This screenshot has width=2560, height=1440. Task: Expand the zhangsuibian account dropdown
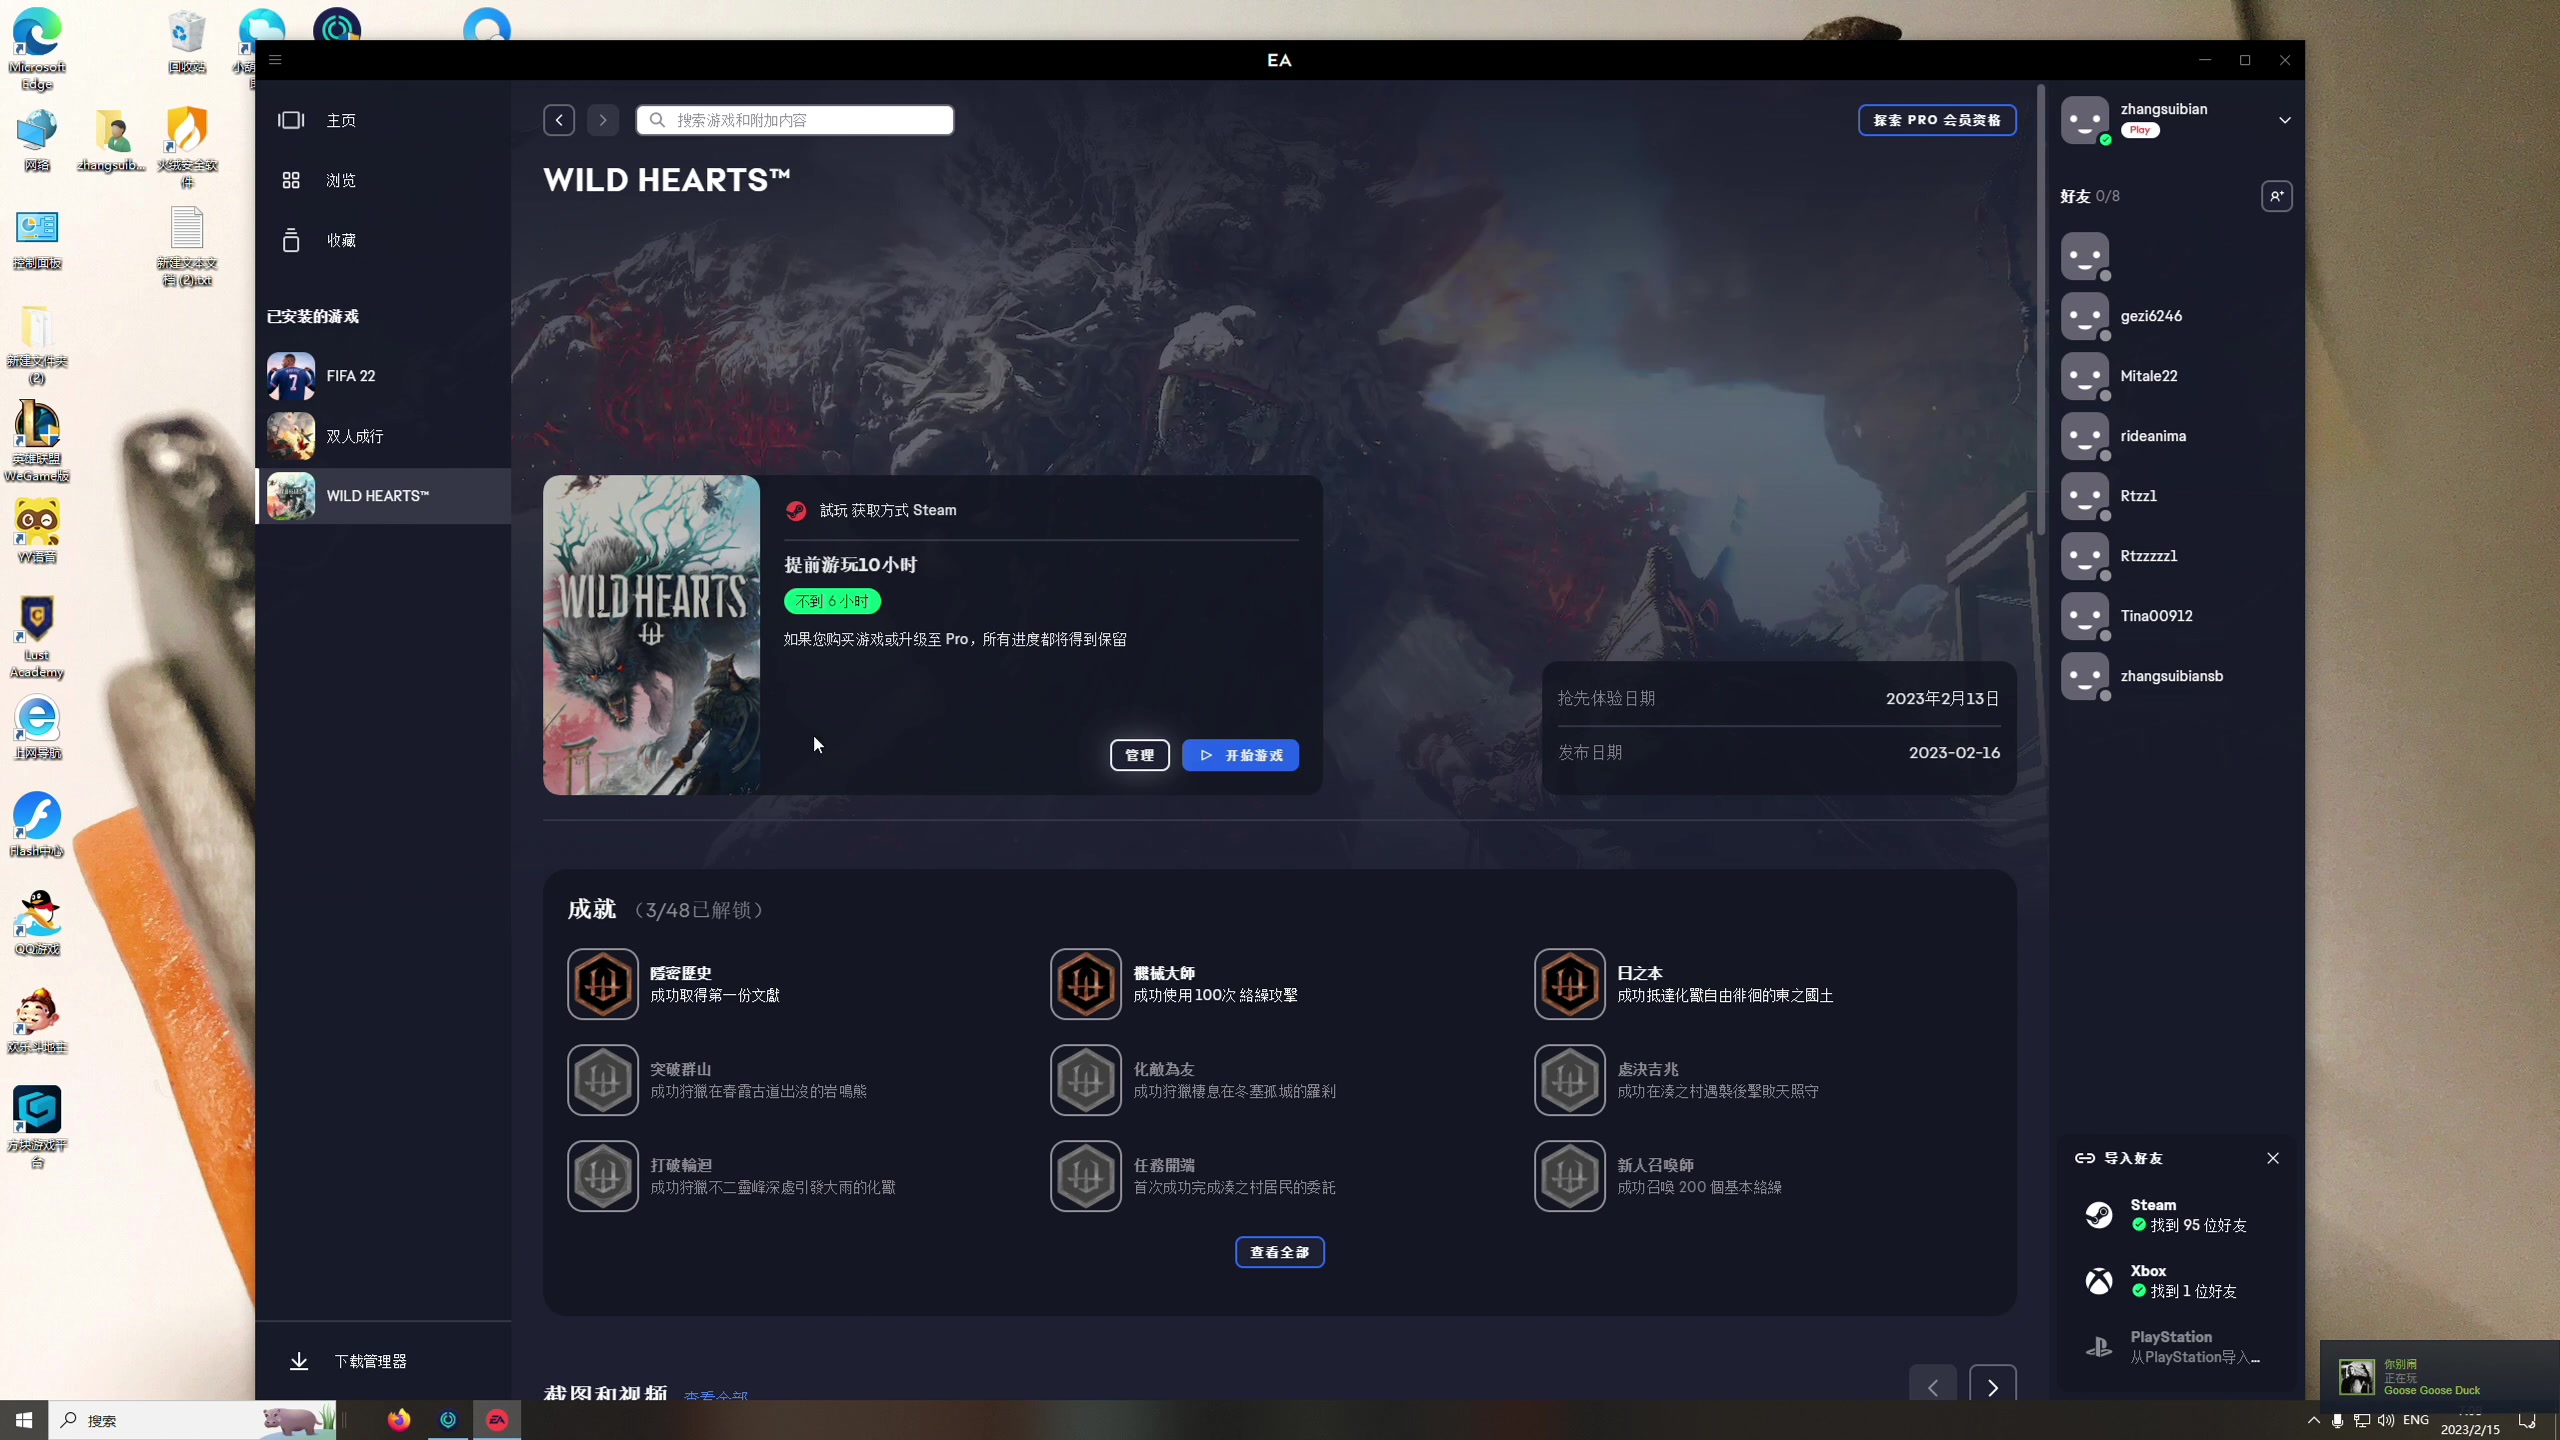pyautogui.click(x=2284, y=120)
